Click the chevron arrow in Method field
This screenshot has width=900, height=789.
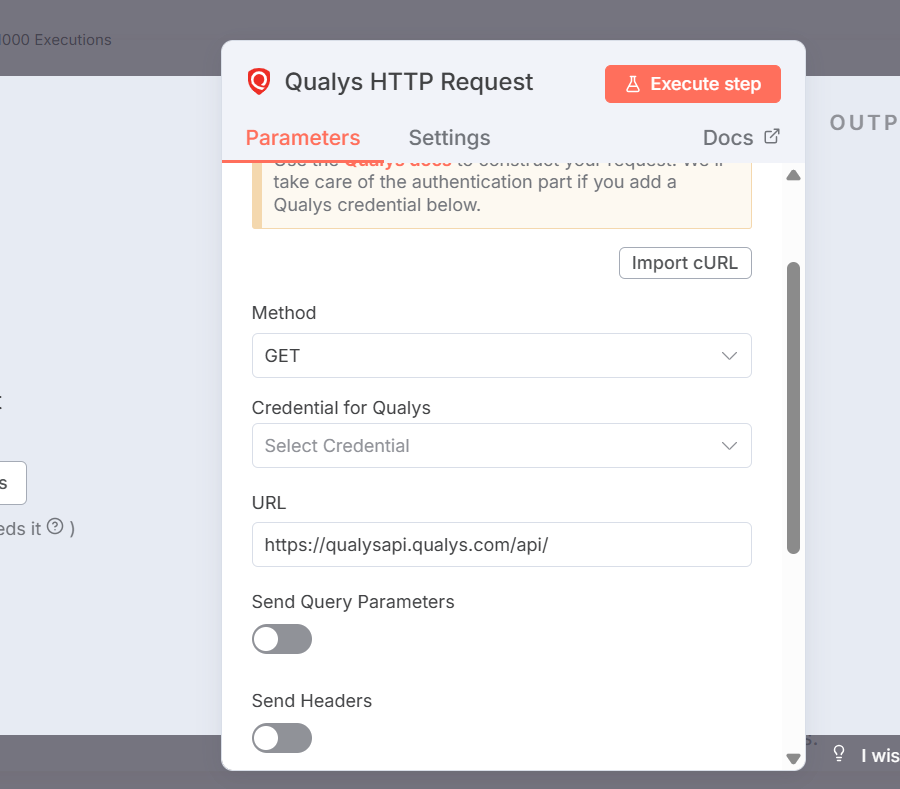click(730, 356)
